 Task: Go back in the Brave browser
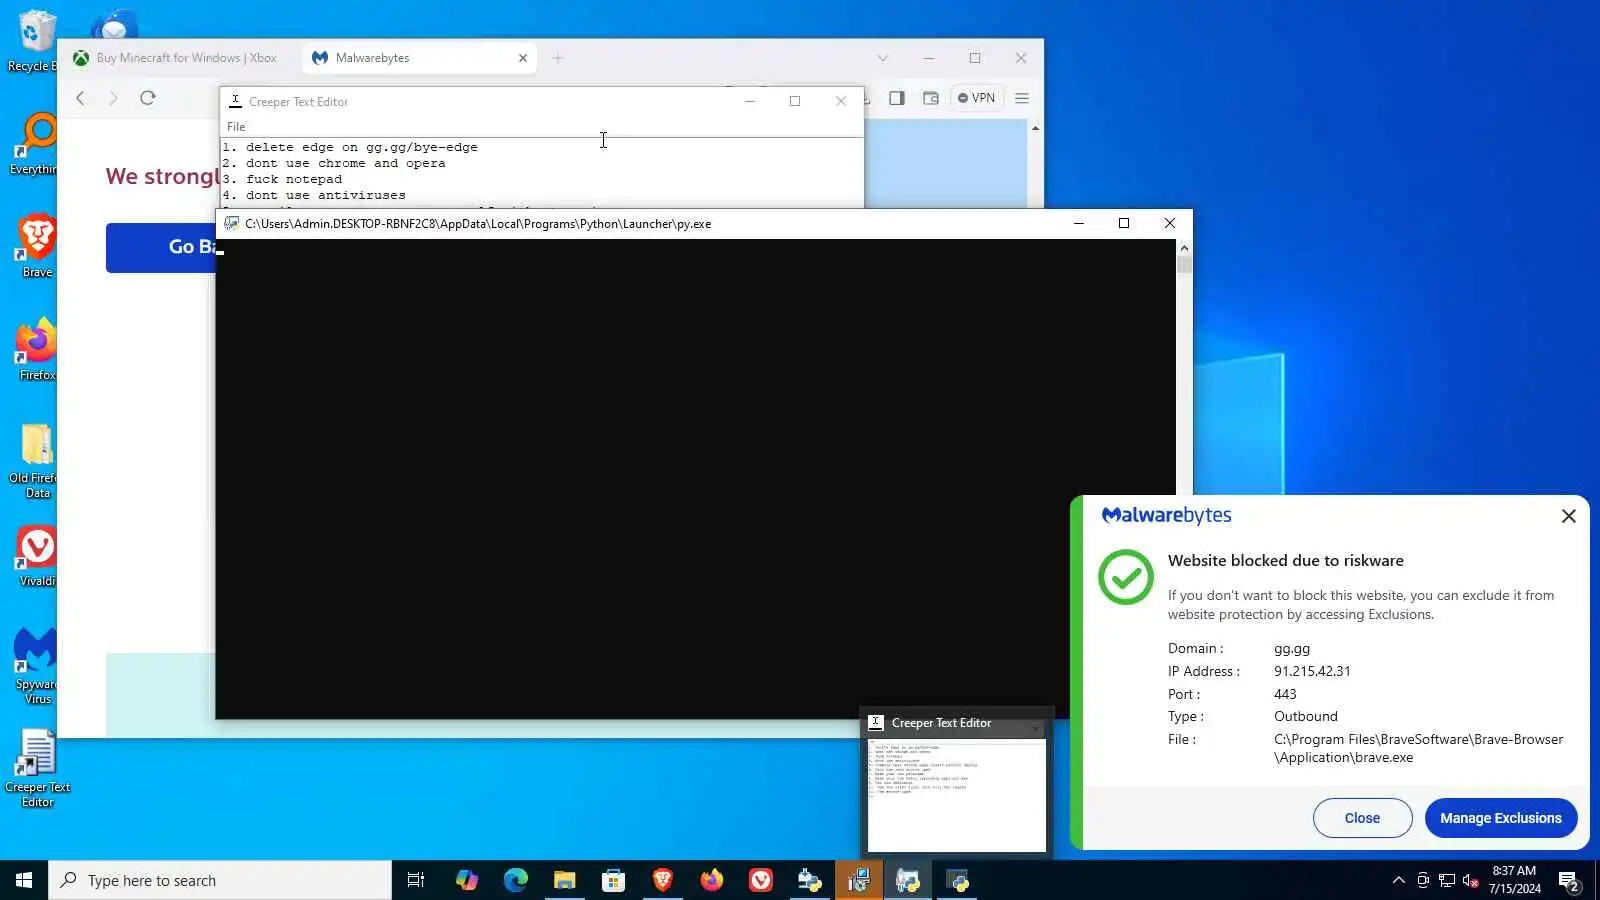(x=81, y=98)
